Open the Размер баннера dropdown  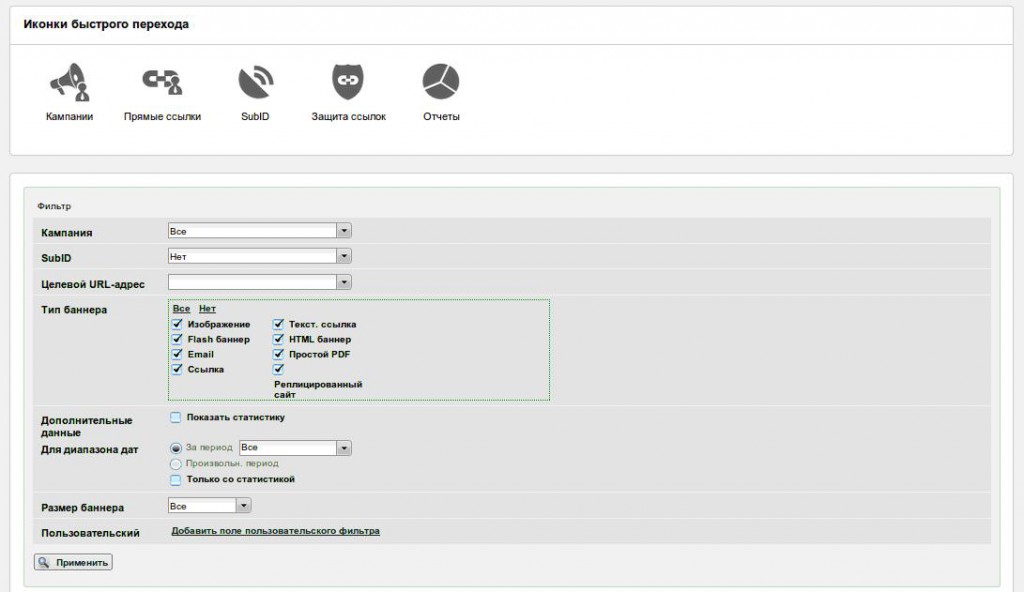click(x=244, y=506)
